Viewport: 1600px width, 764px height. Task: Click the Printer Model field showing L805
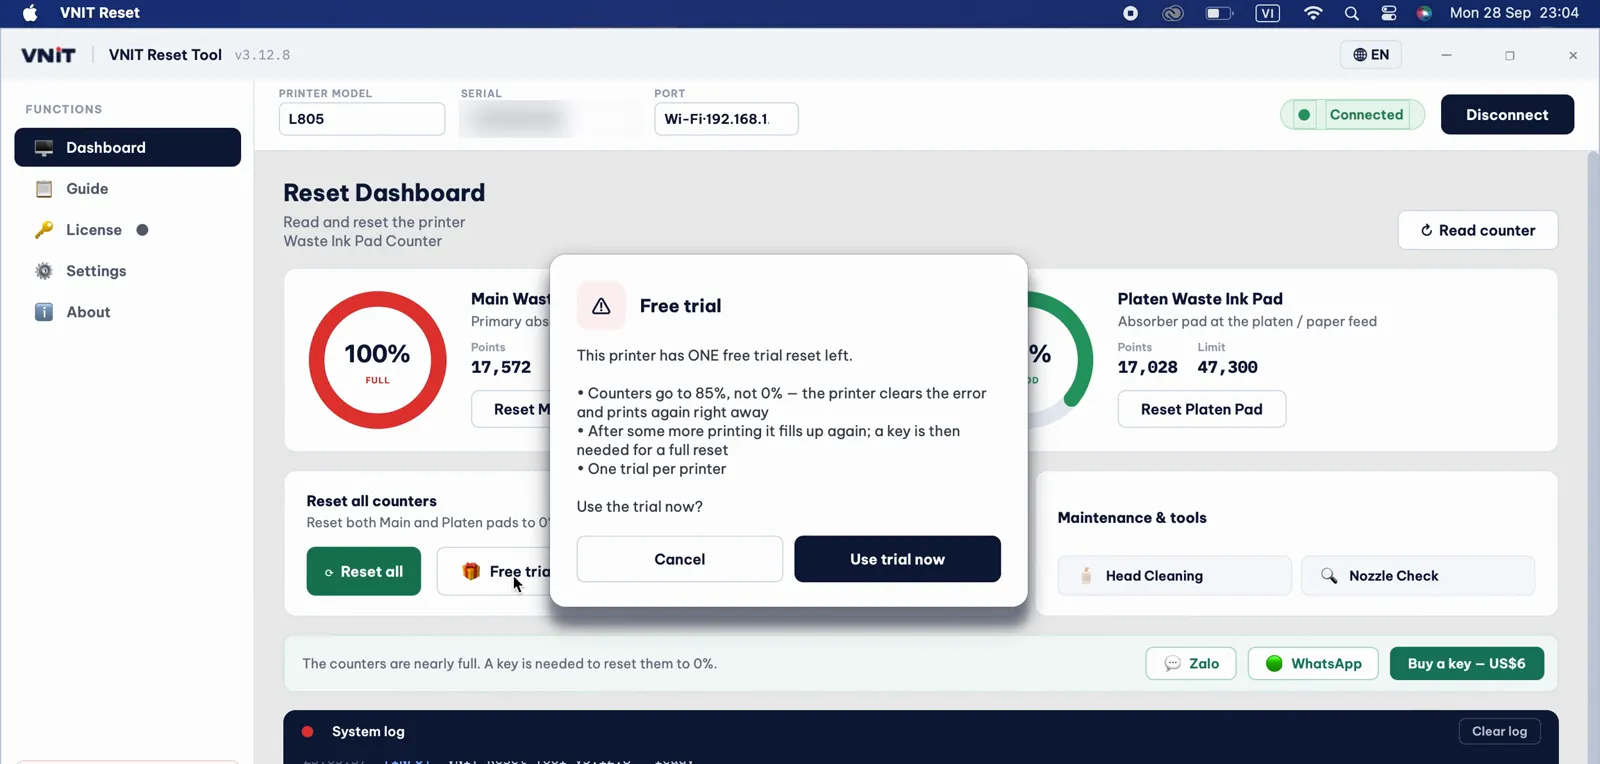pyautogui.click(x=362, y=119)
